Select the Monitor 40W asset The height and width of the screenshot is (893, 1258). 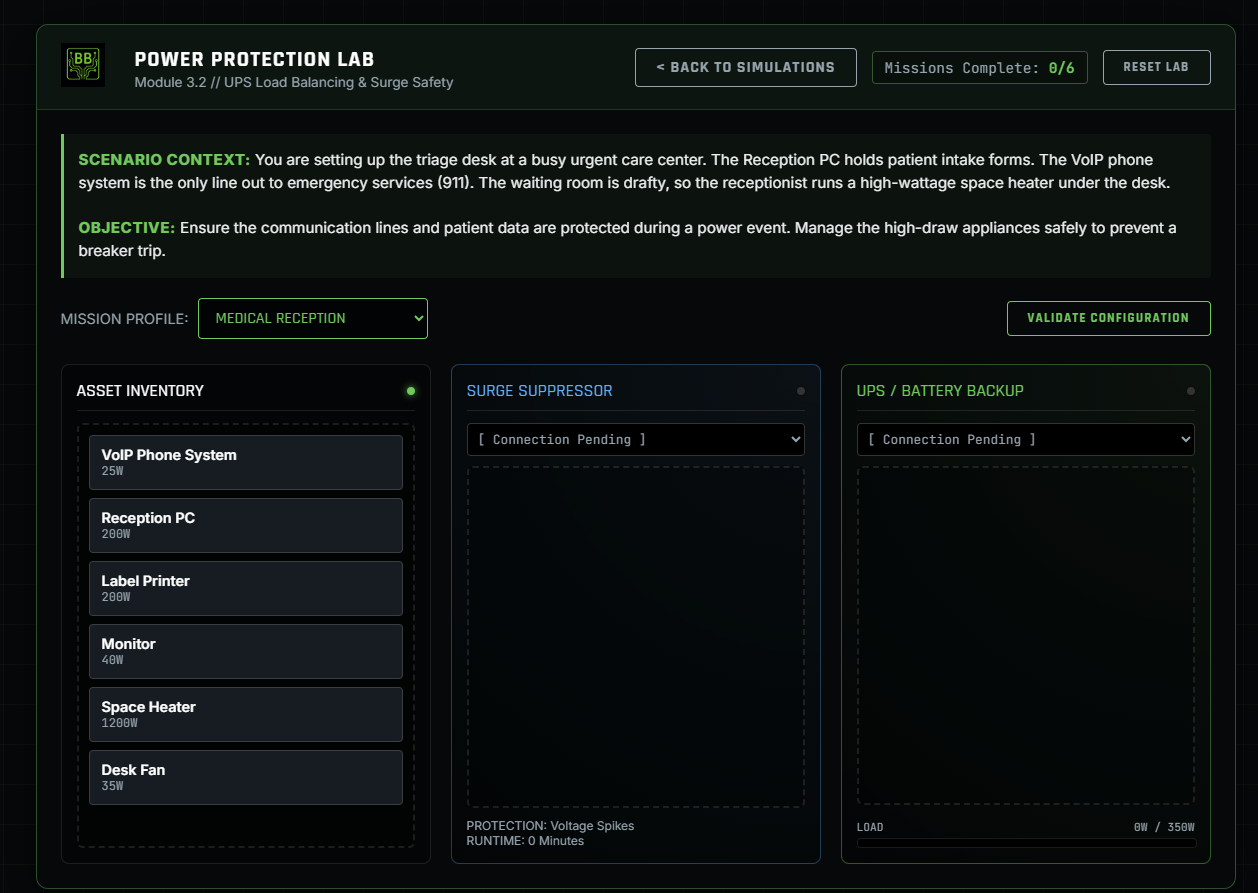[245, 651]
